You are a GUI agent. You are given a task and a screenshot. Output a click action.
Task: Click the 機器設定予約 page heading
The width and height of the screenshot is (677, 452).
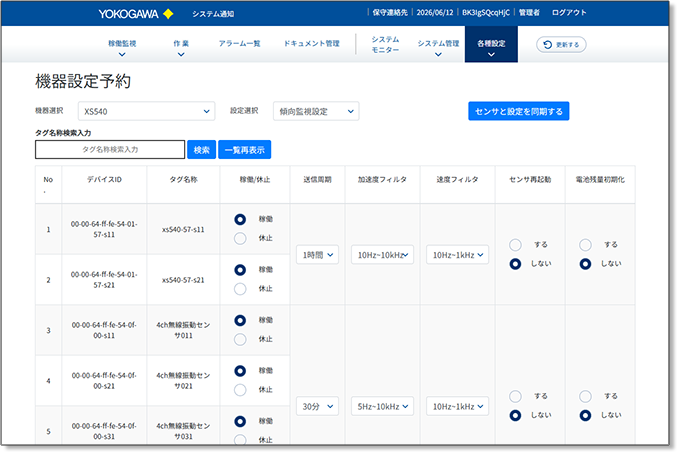pos(83,81)
